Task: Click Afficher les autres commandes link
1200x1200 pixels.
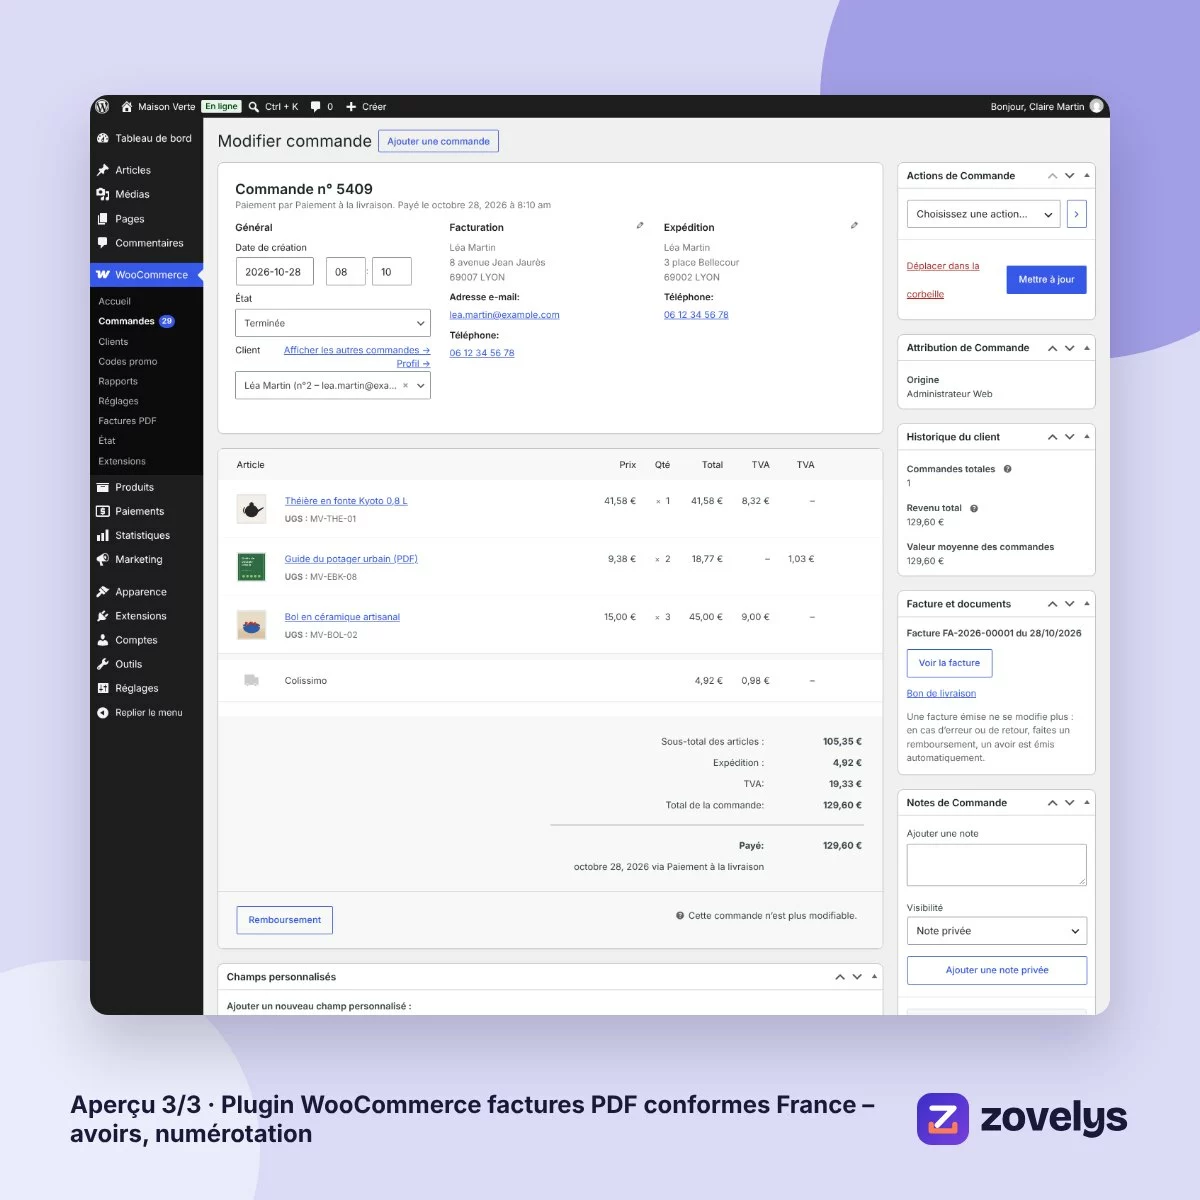Action: tap(357, 350)
